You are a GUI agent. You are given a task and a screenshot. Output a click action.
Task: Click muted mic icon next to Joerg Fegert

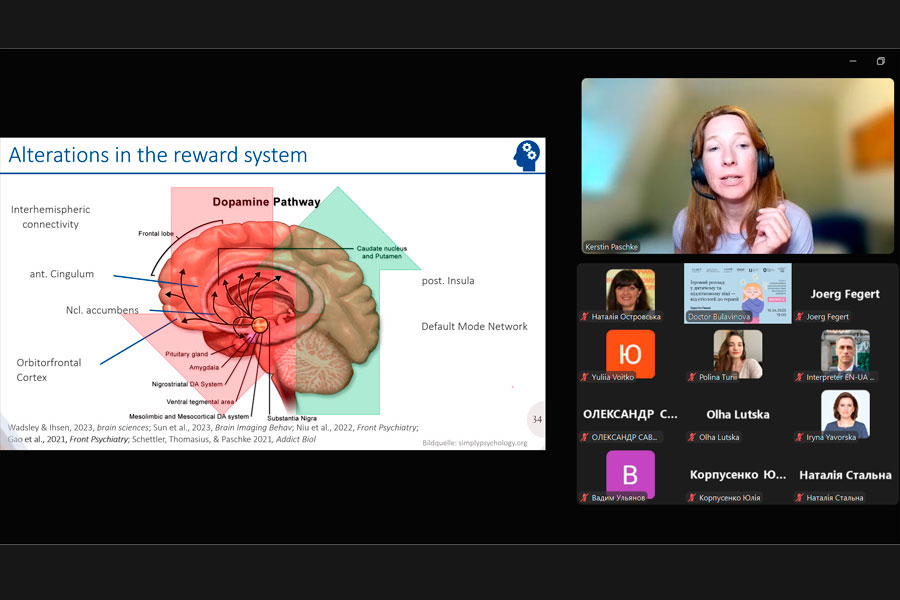pos(799,317)
